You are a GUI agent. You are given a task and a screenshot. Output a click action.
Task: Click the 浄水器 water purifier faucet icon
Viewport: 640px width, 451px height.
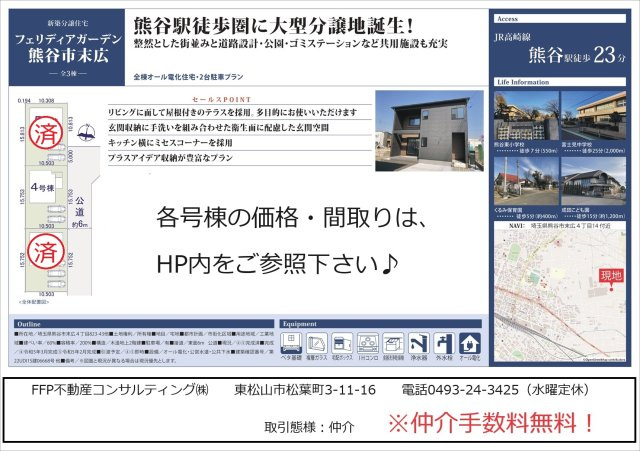(x=419, y=343)
